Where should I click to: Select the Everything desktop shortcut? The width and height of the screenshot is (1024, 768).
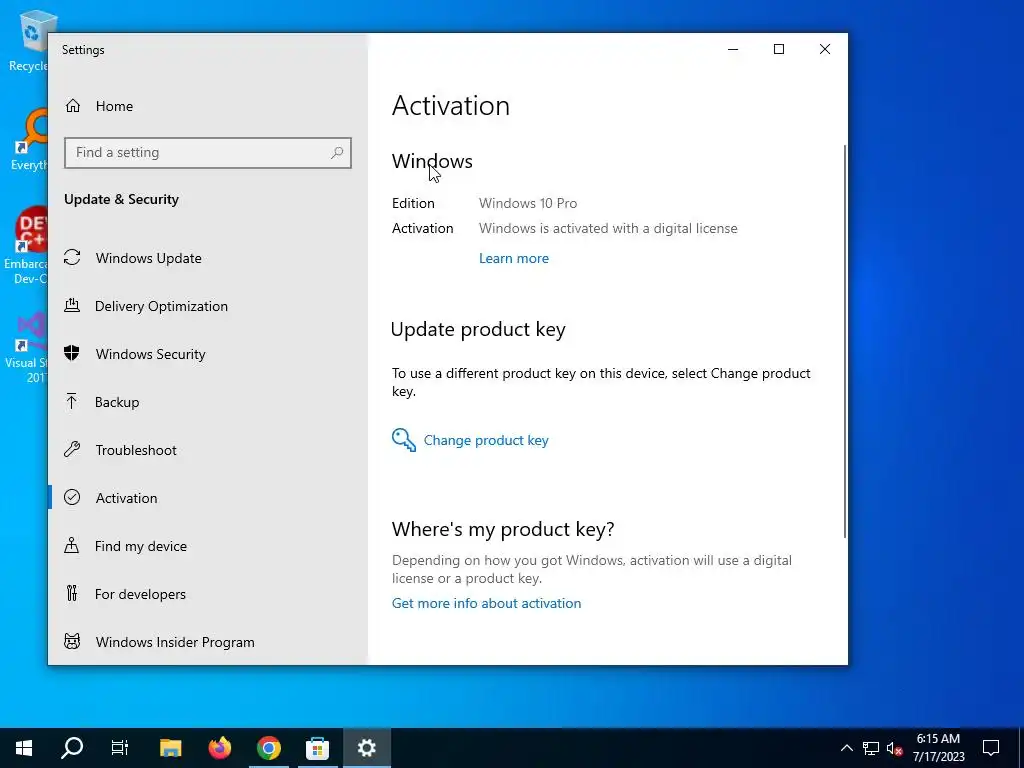click(28, 140)
